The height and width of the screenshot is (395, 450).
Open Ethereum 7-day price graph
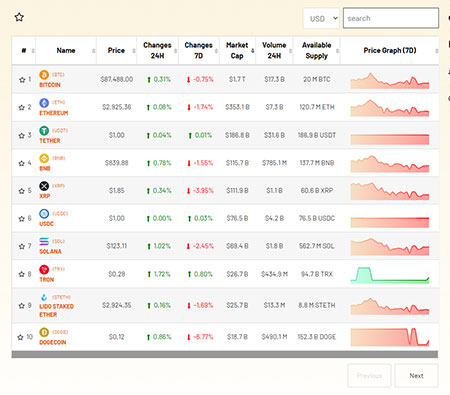390,108
